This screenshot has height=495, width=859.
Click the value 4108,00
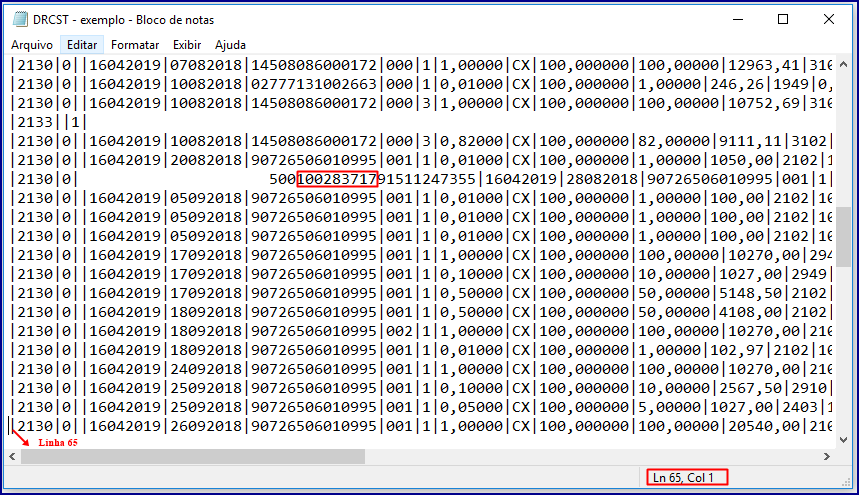tap(750, 312)
